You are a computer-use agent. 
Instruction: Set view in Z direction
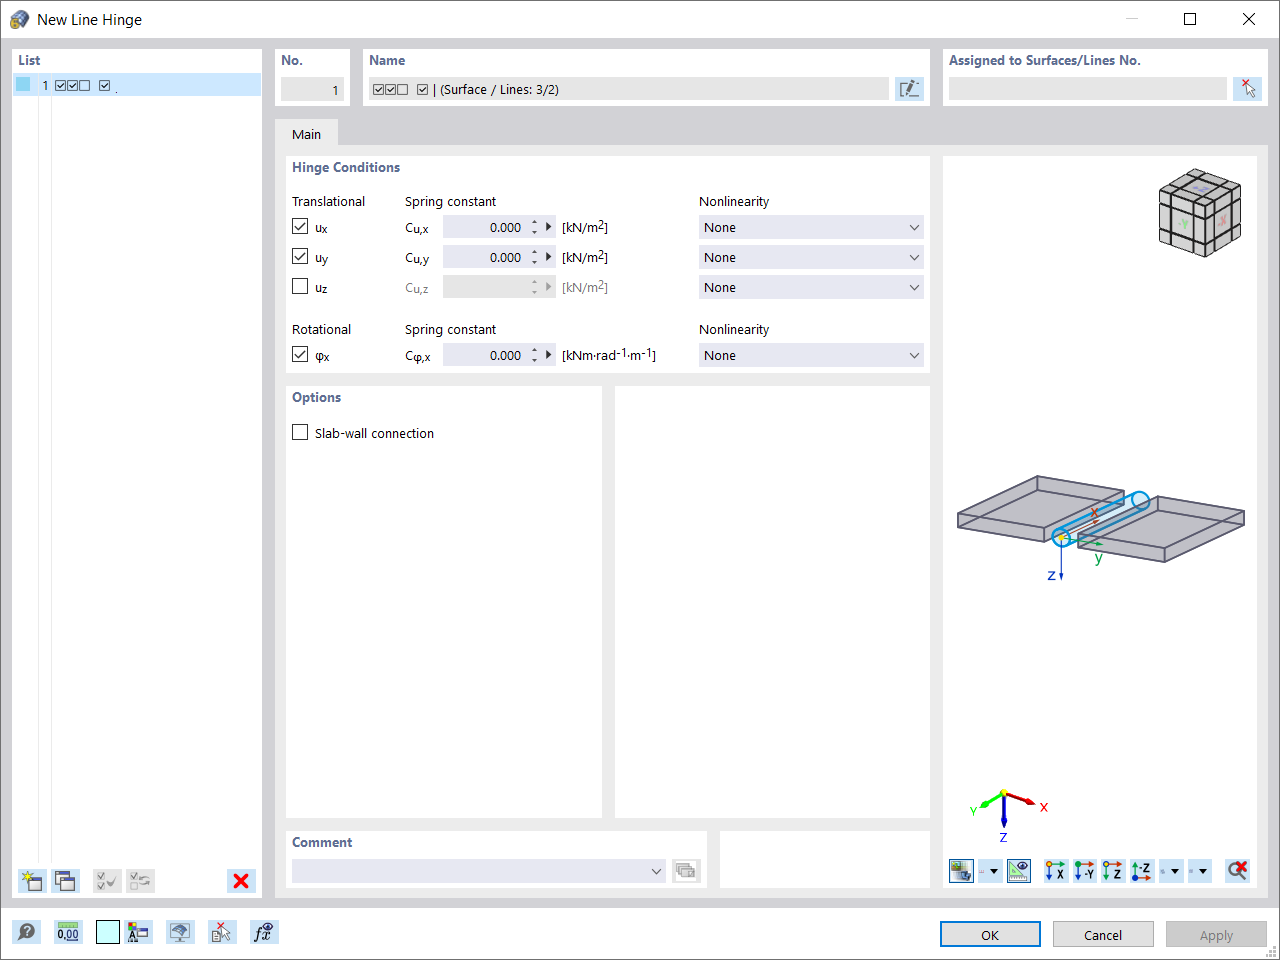tap(1113, 871)
